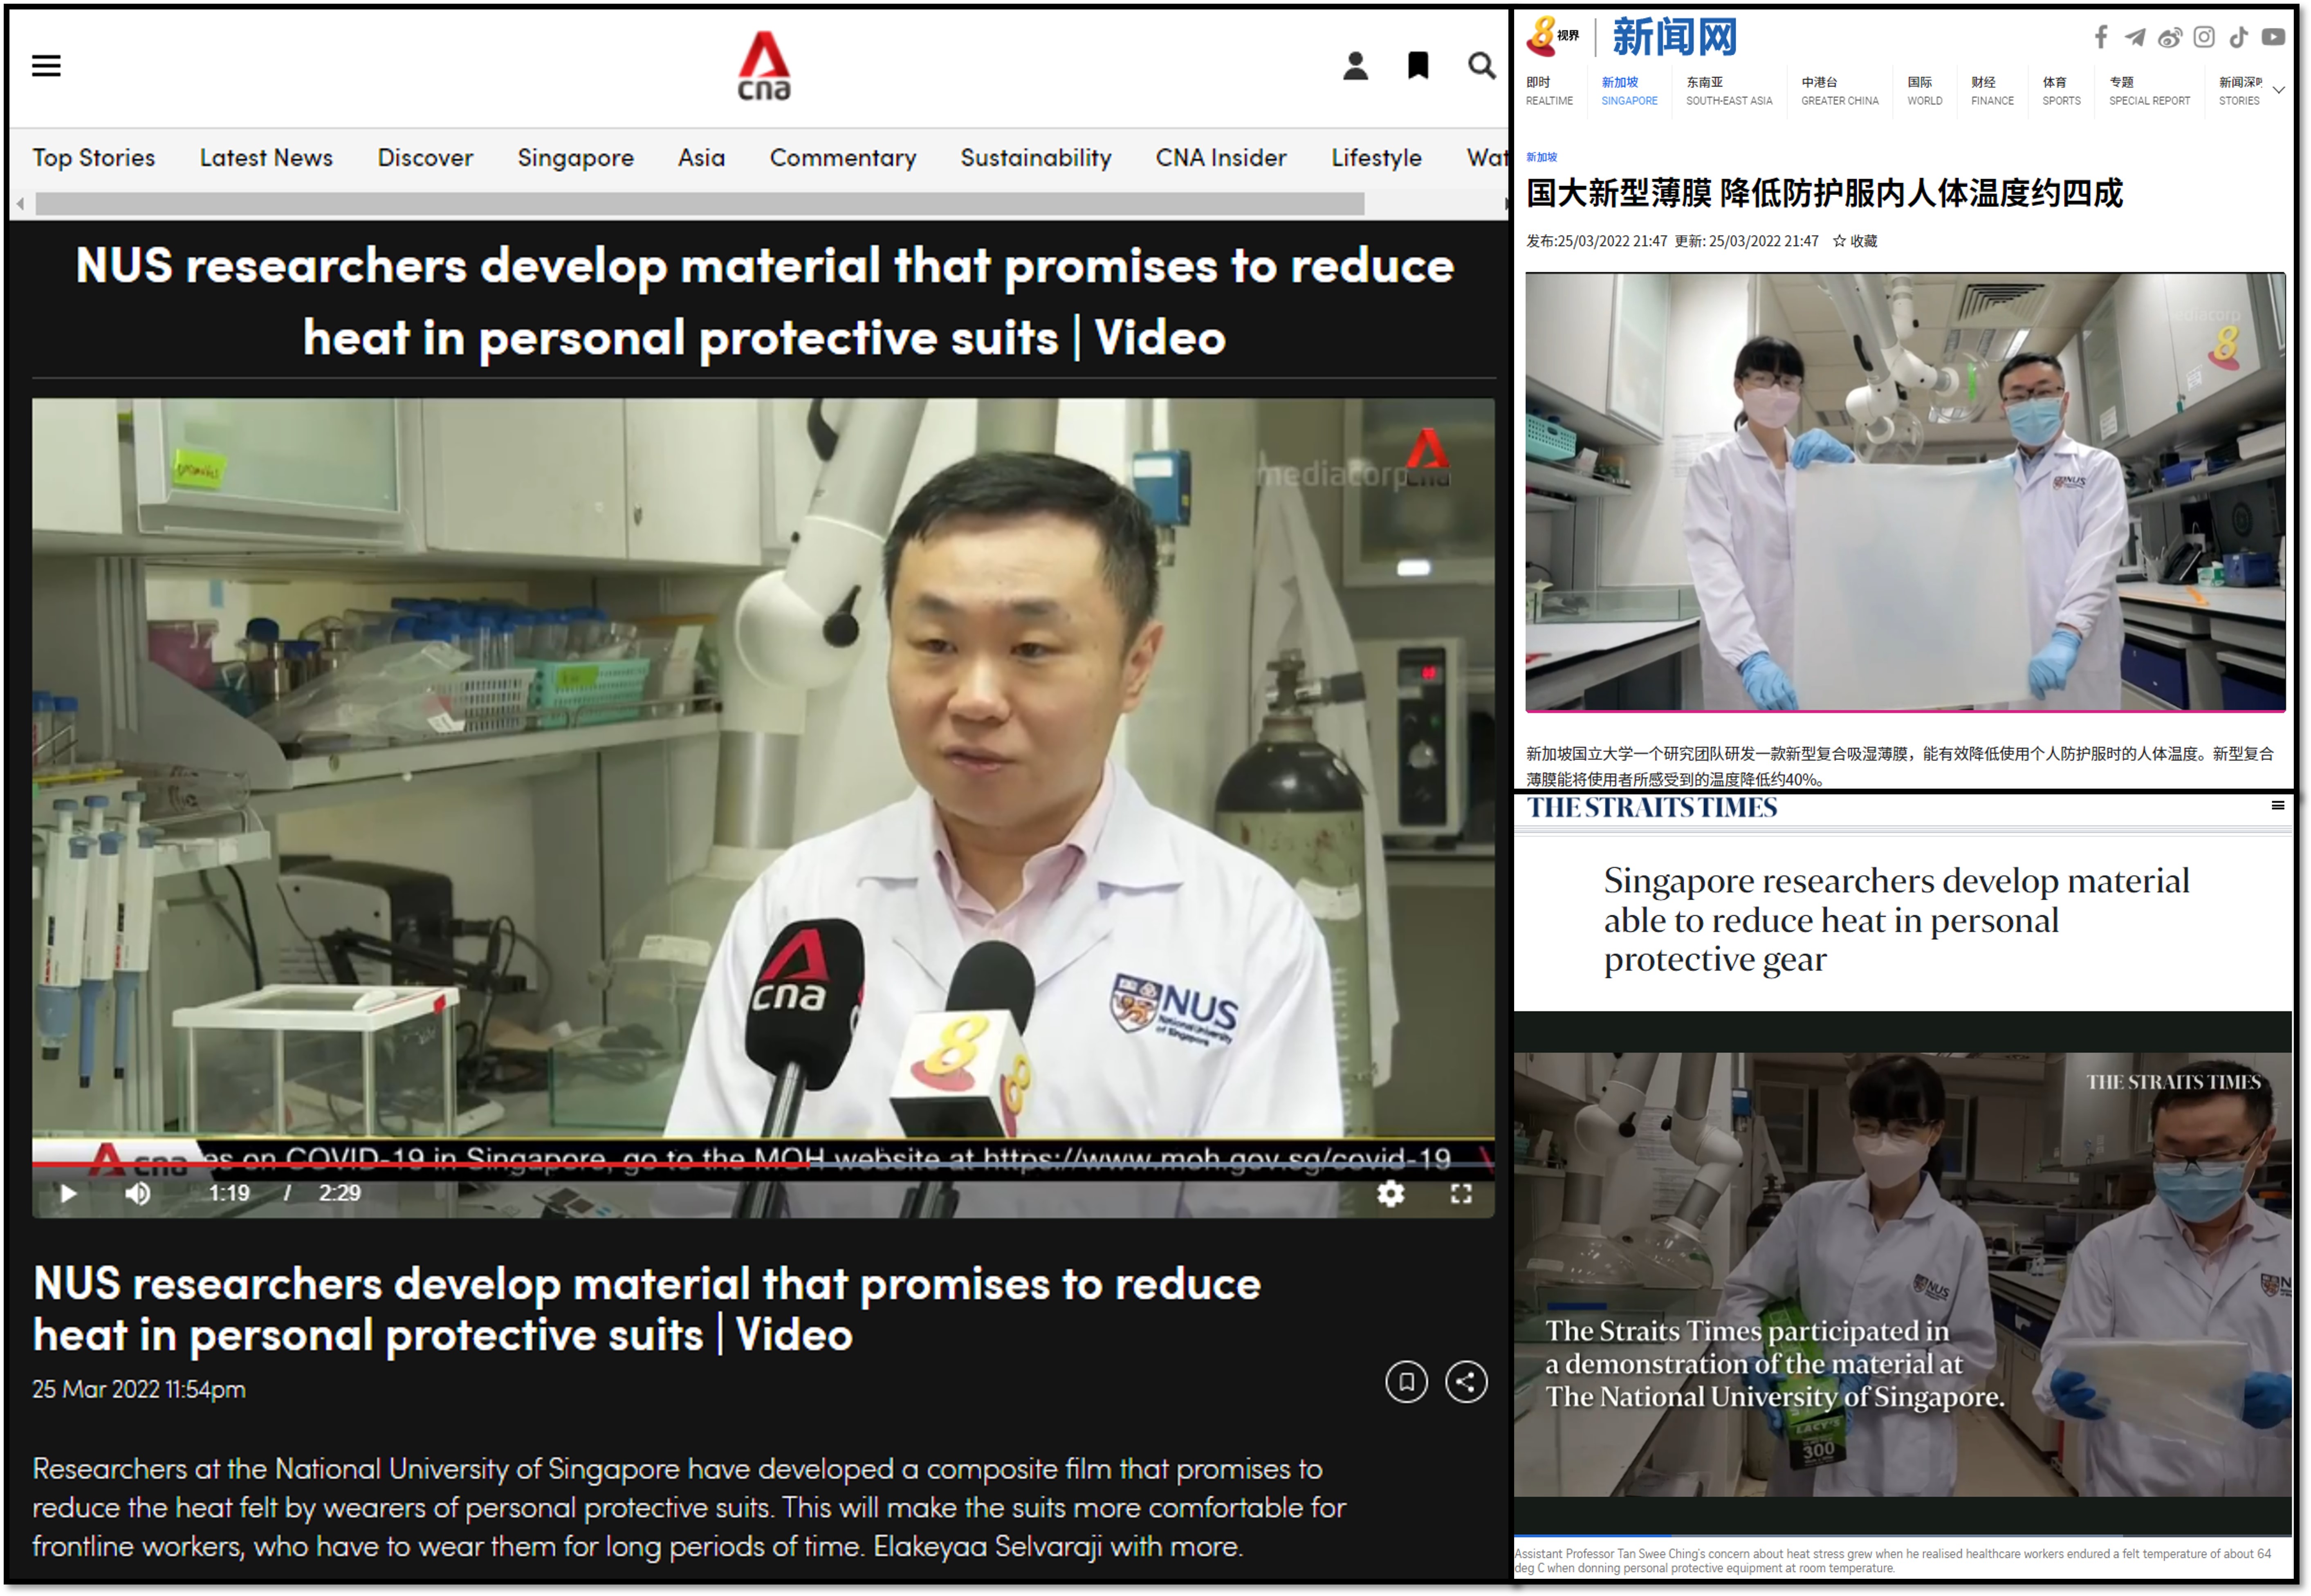Click the '25 Mar 2022 11:54pm' timestamp
This screenshot has height=1596, width=2311.
click(139, 1390)
